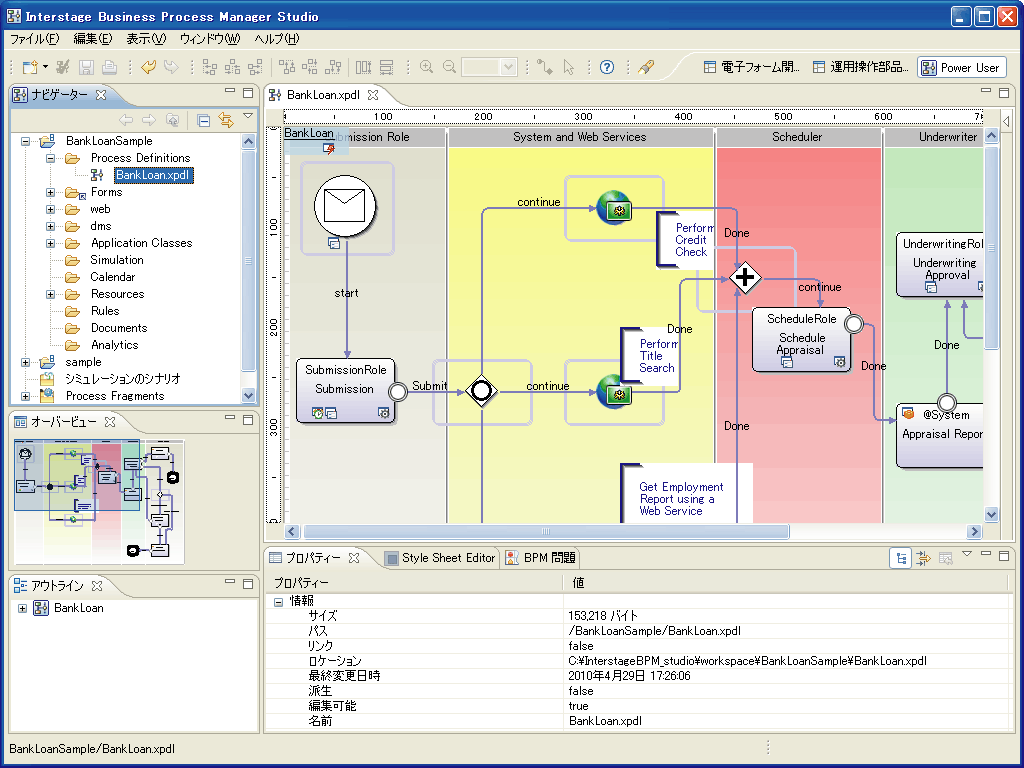Click the Zoom In magnifier icon
The image size is (1024, 768).
tap(426, 67)
